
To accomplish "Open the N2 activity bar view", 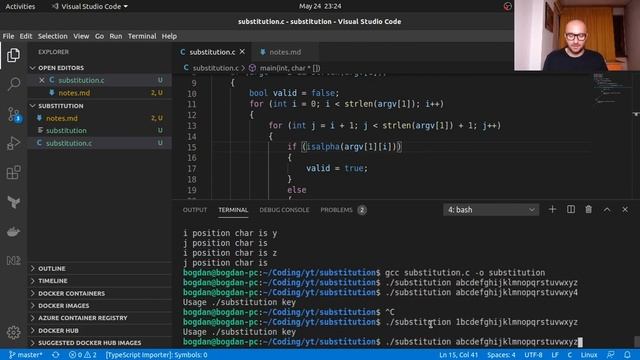I will (13, 260).
